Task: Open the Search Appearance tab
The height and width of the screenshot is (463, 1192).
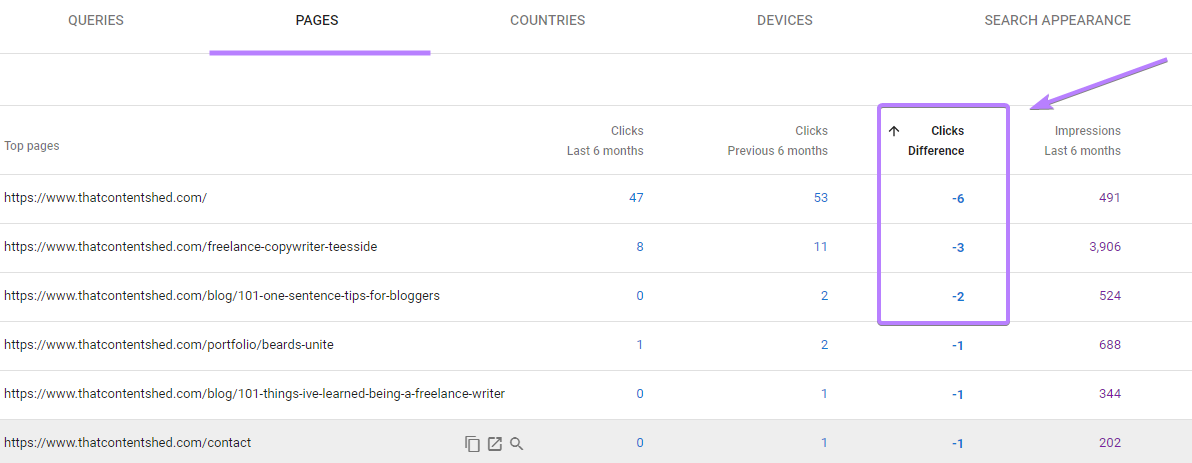Action: point(1057,21)
